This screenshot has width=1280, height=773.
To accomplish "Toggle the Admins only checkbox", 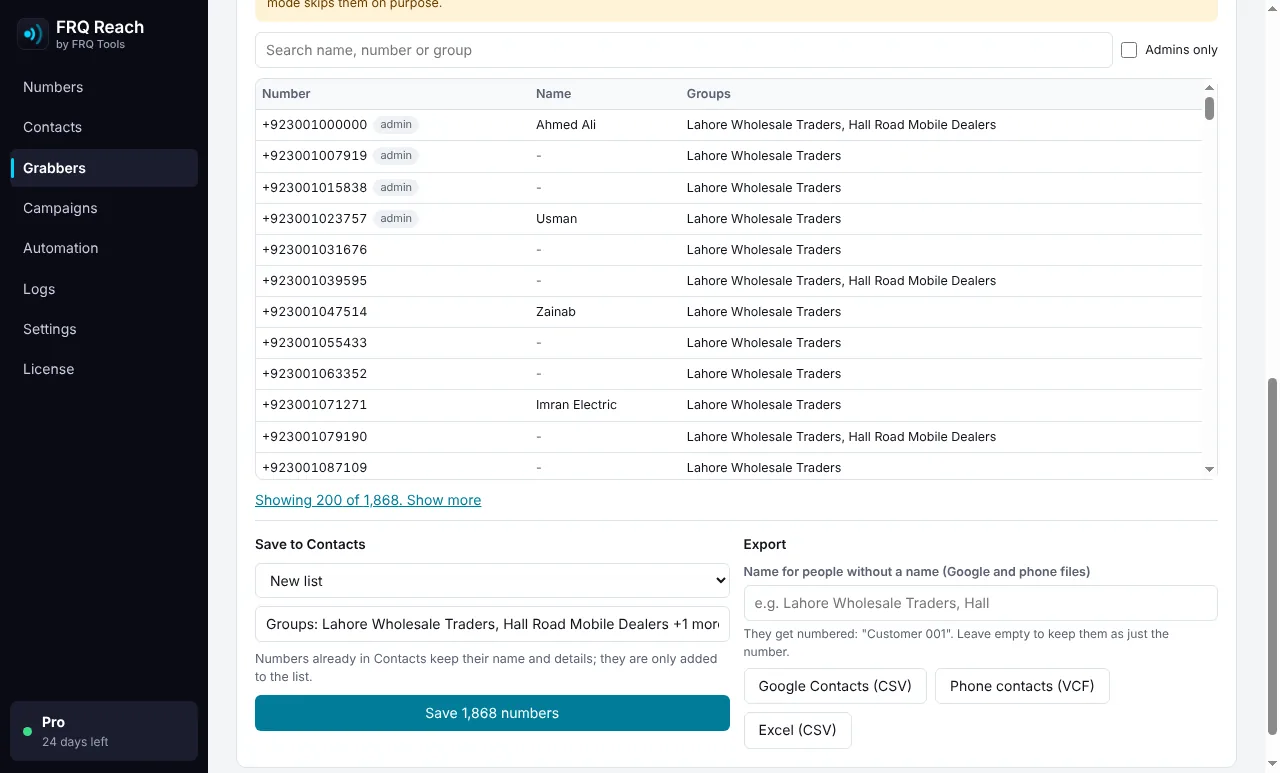I will [1129, 50].
